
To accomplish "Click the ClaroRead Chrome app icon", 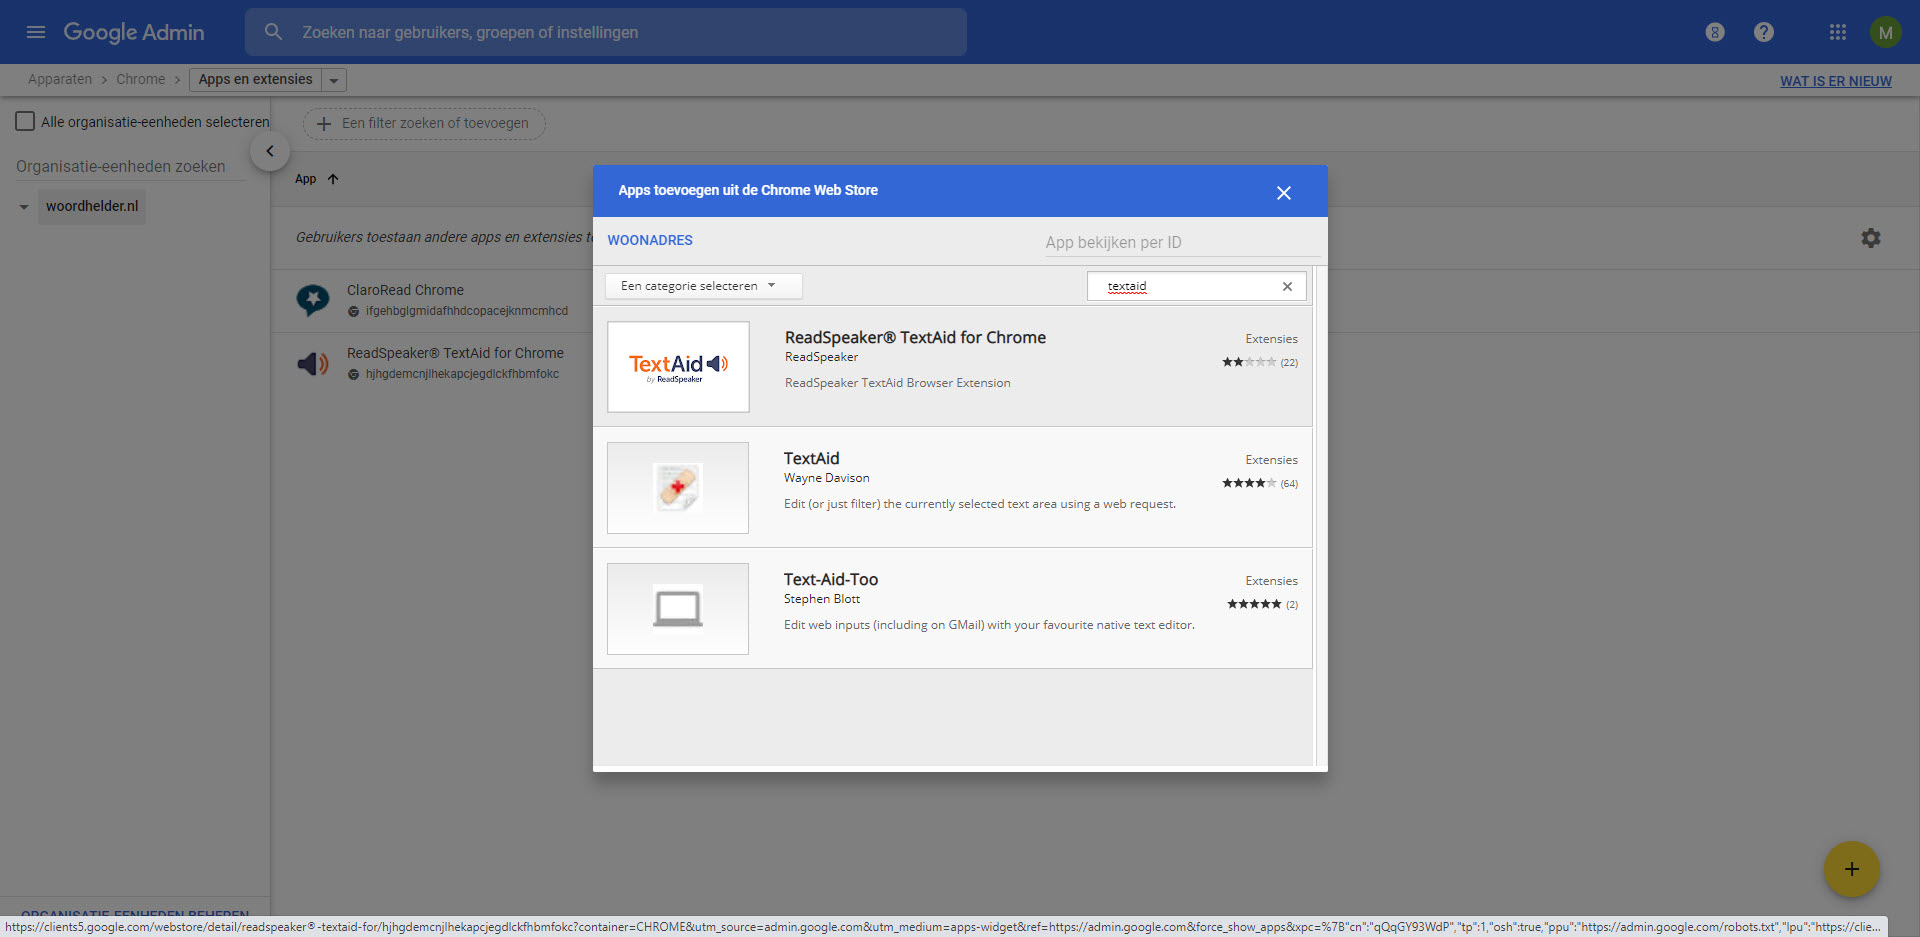I will coord(313,300).
